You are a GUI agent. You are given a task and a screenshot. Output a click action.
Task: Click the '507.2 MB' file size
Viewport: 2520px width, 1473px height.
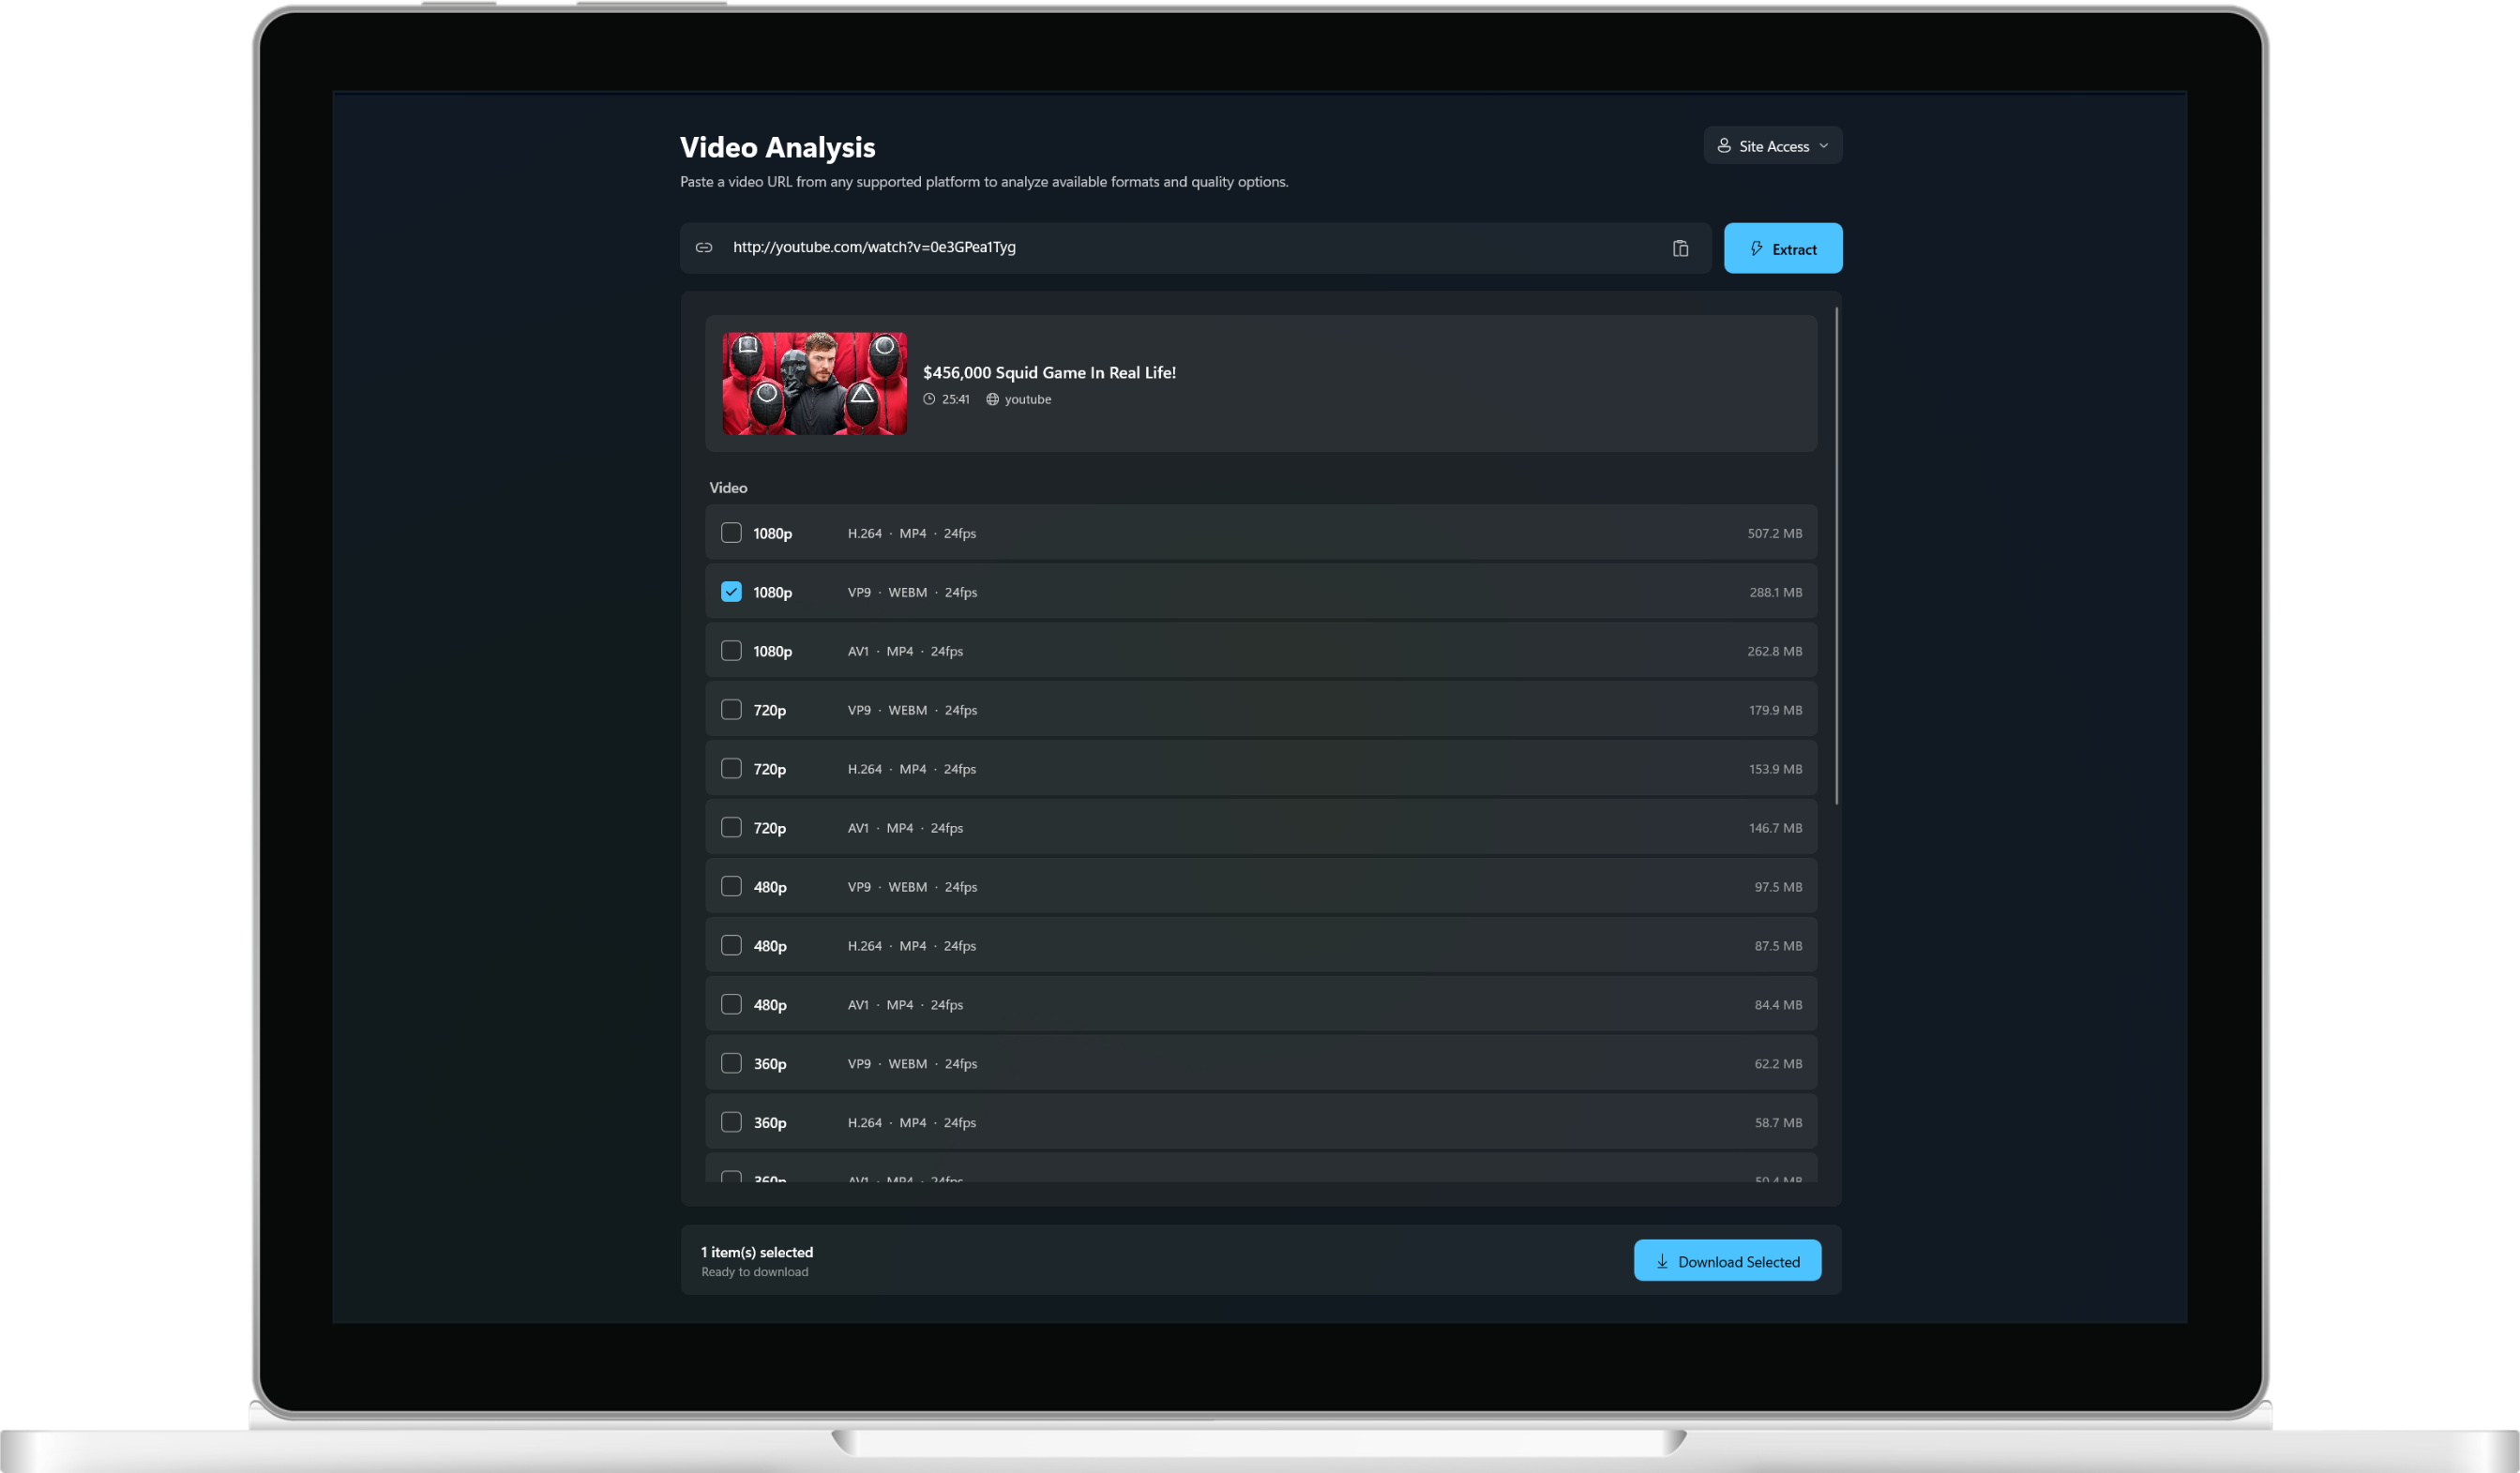click(1774, 533)
